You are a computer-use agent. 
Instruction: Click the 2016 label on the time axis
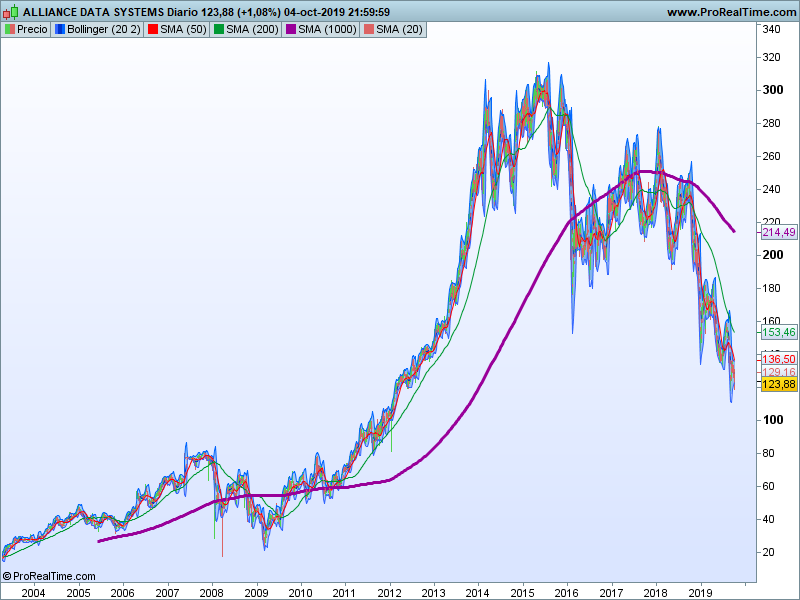click(x=566, y=593)
